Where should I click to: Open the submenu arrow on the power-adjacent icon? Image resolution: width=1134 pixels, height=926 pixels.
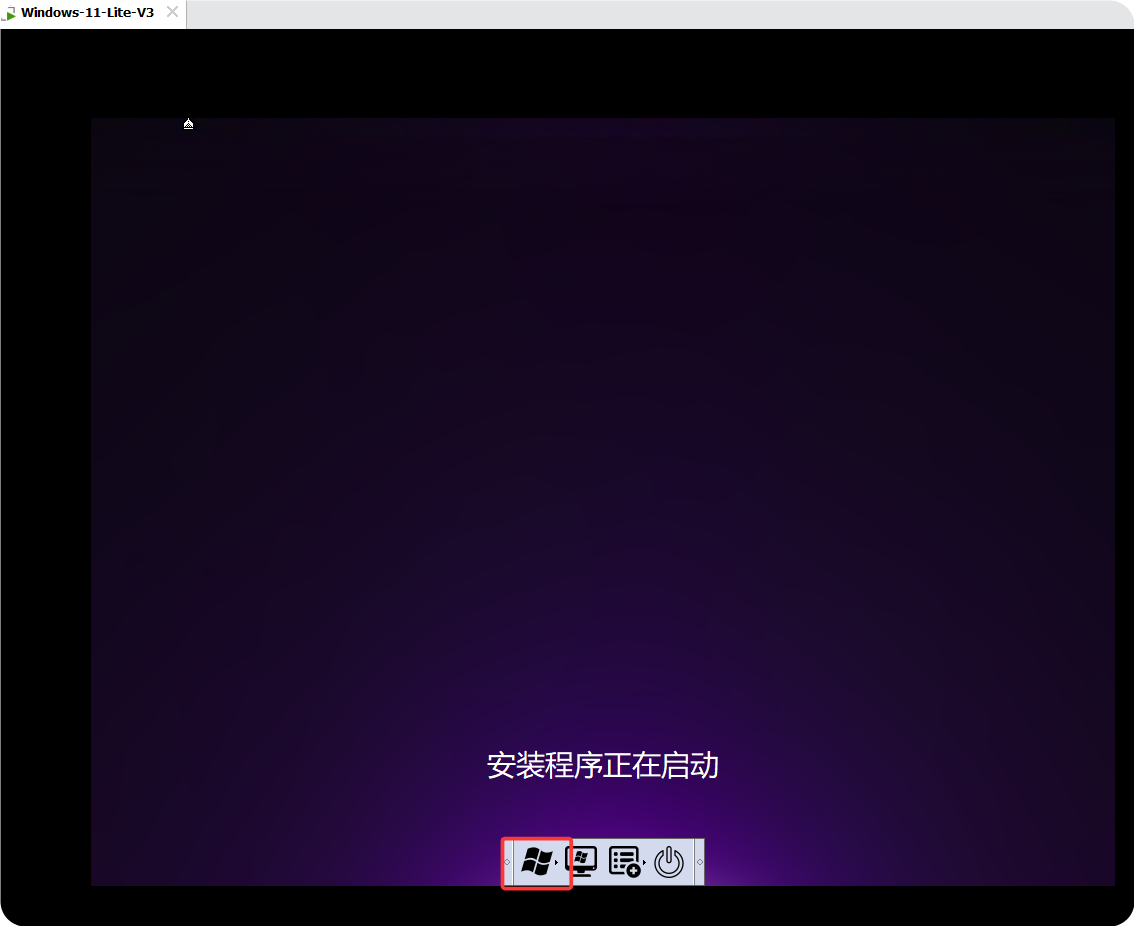(644, 862)
